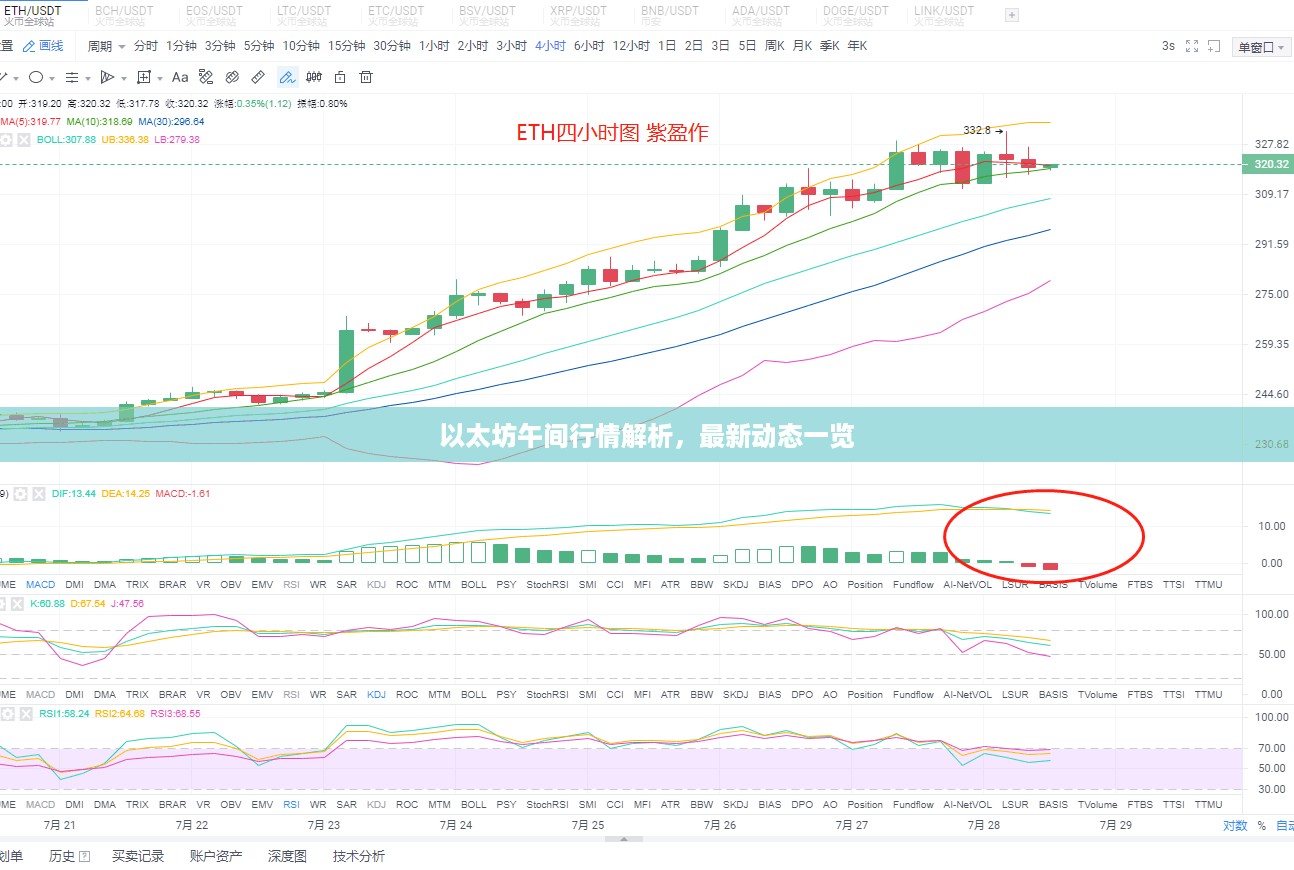The width and height of the screenshot is (1294, 870).
Task: Switch to the DOGE/USDT tab
Action: pyautogui.click(x=855, y=15)
